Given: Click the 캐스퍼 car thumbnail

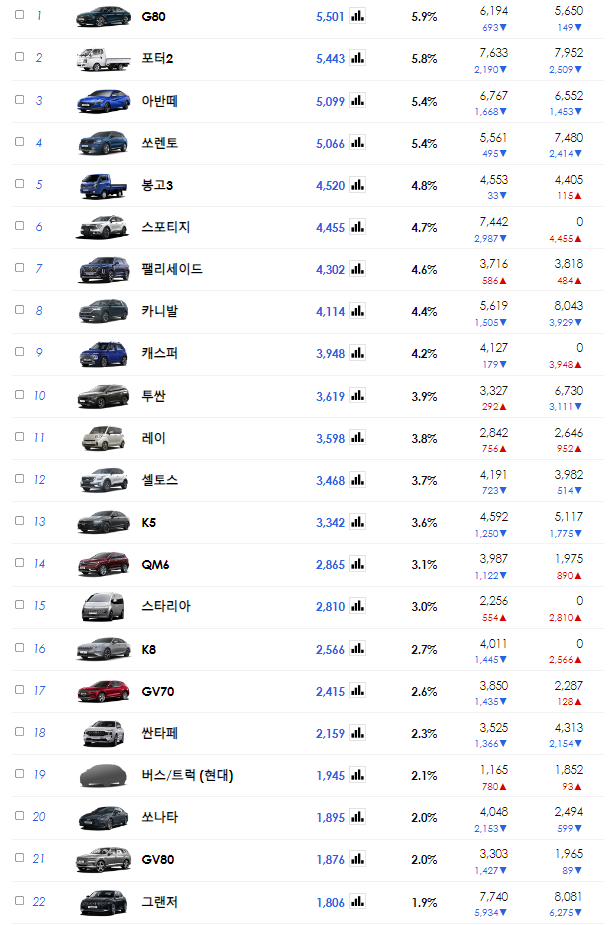Looking at the screenshot, I should [103, 353].
